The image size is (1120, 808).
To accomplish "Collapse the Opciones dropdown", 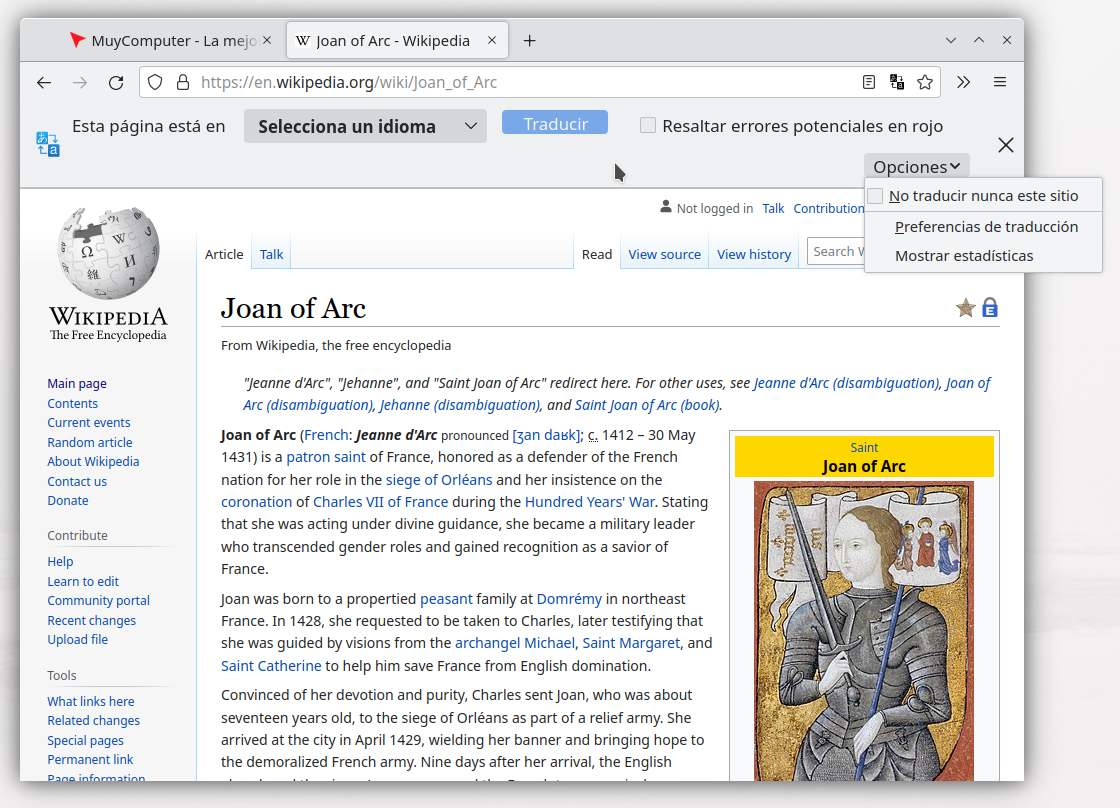I will click(x=916, y=167).
